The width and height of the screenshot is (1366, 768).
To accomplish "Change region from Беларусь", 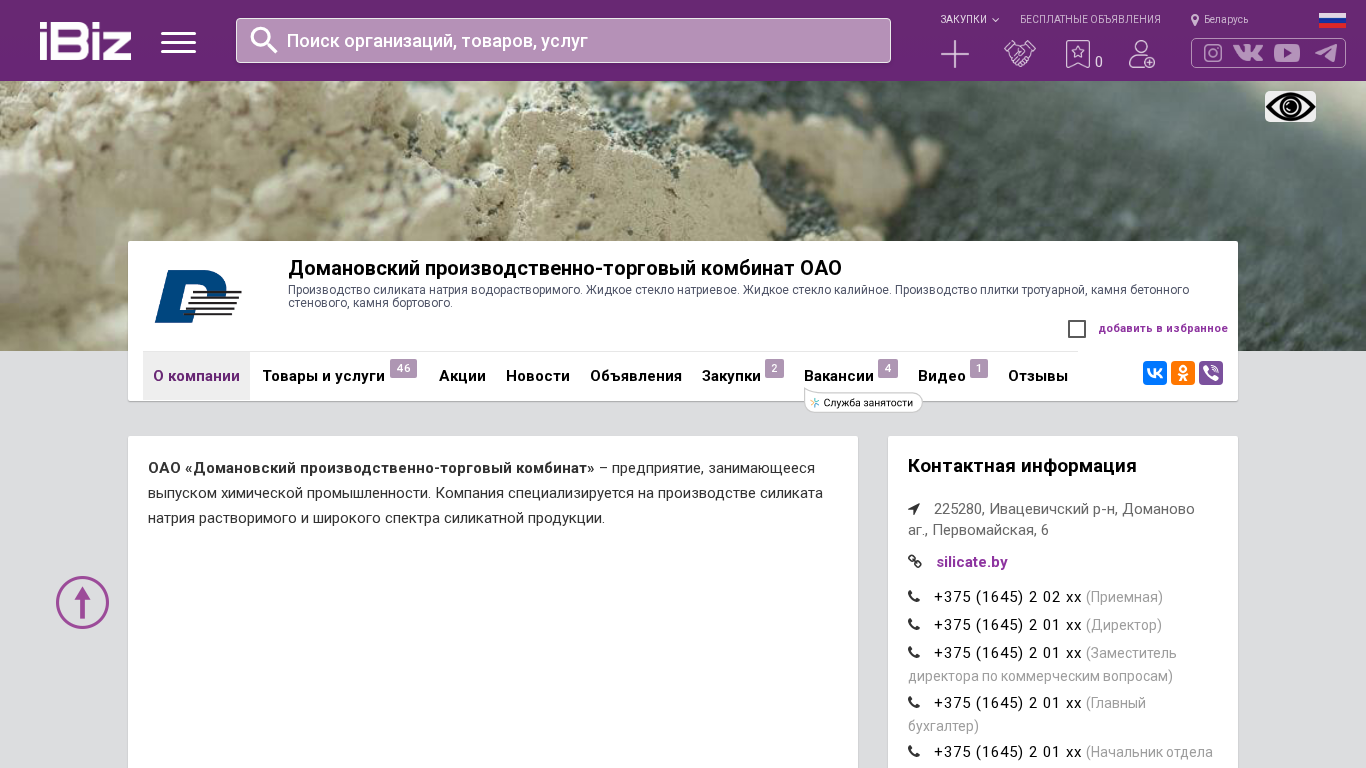I will pyautogui.click(x=1226, y=20).
